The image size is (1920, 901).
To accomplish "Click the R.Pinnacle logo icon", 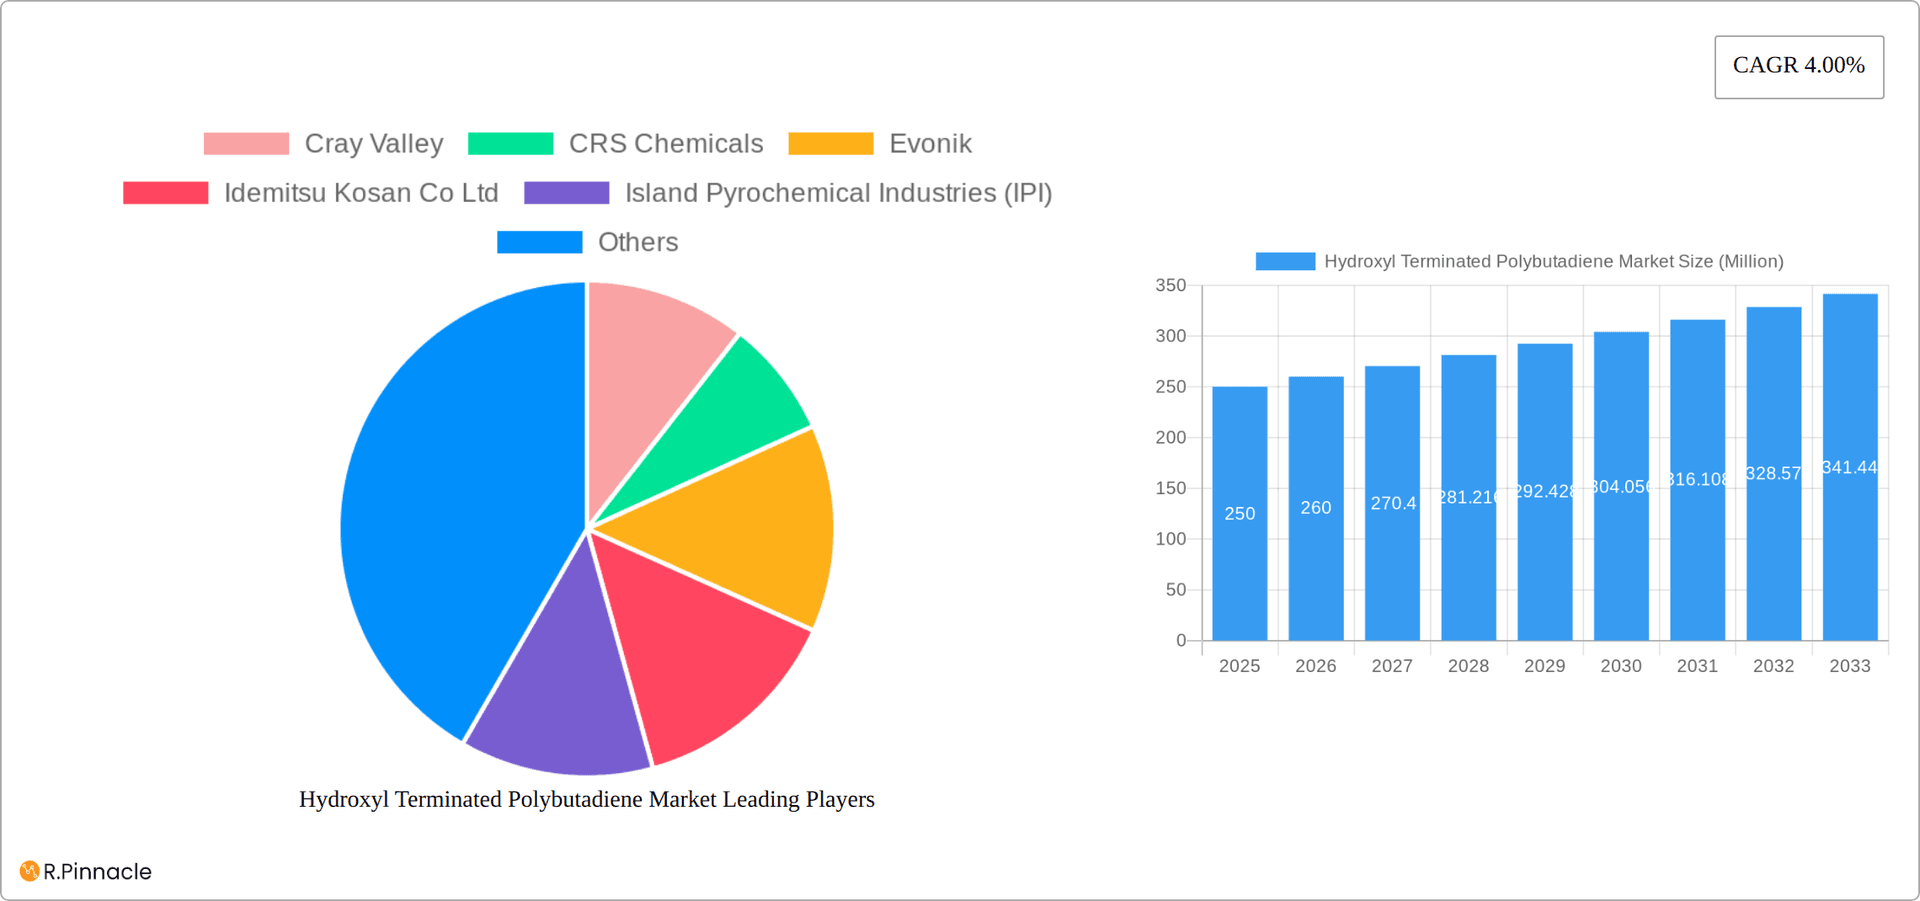I will tap(29, 871).
